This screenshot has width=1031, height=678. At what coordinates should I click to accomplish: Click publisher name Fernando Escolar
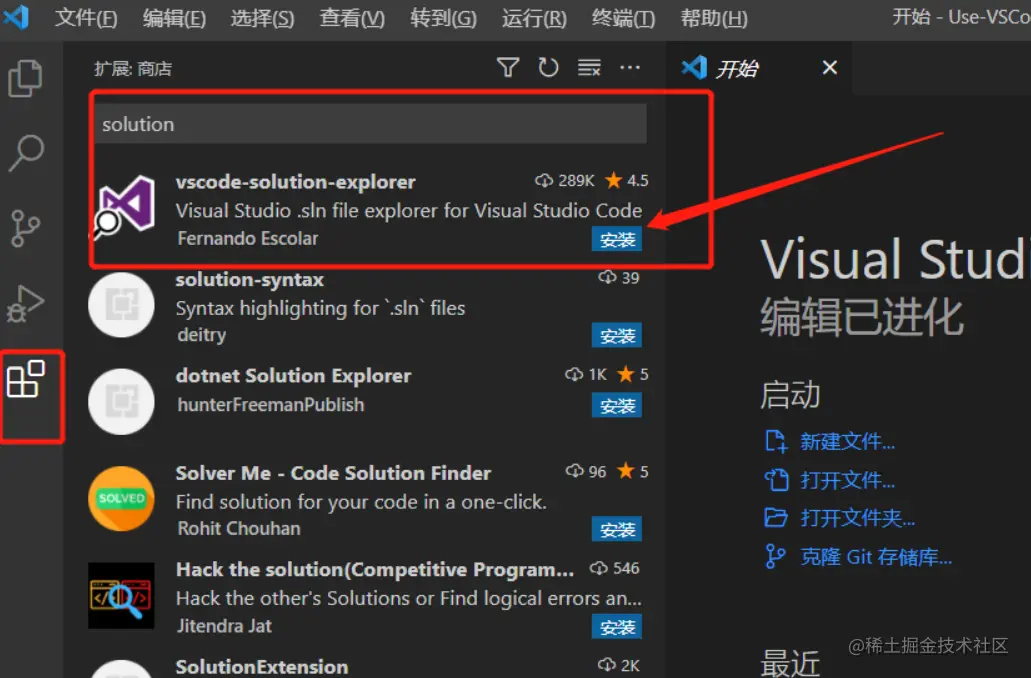click(x=247, y=238)
